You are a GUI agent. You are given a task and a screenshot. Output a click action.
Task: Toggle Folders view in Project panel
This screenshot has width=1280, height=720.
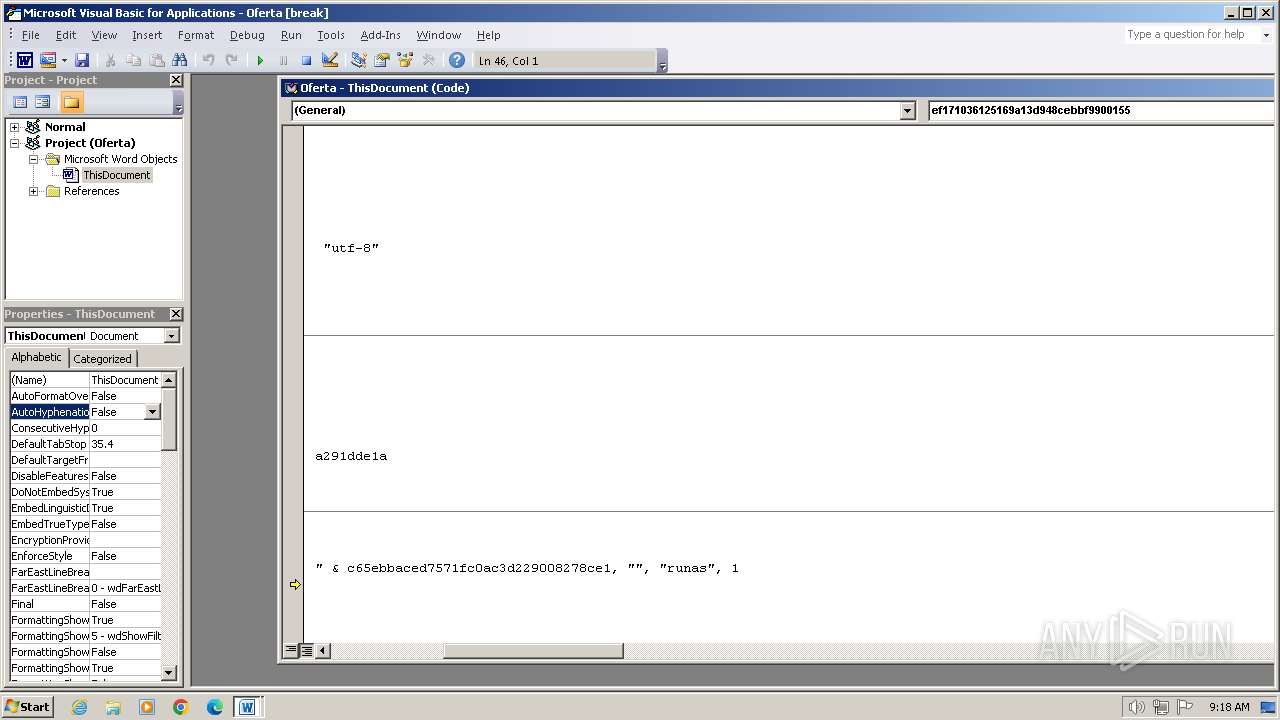pyautogui.click(x=71, y=102)
